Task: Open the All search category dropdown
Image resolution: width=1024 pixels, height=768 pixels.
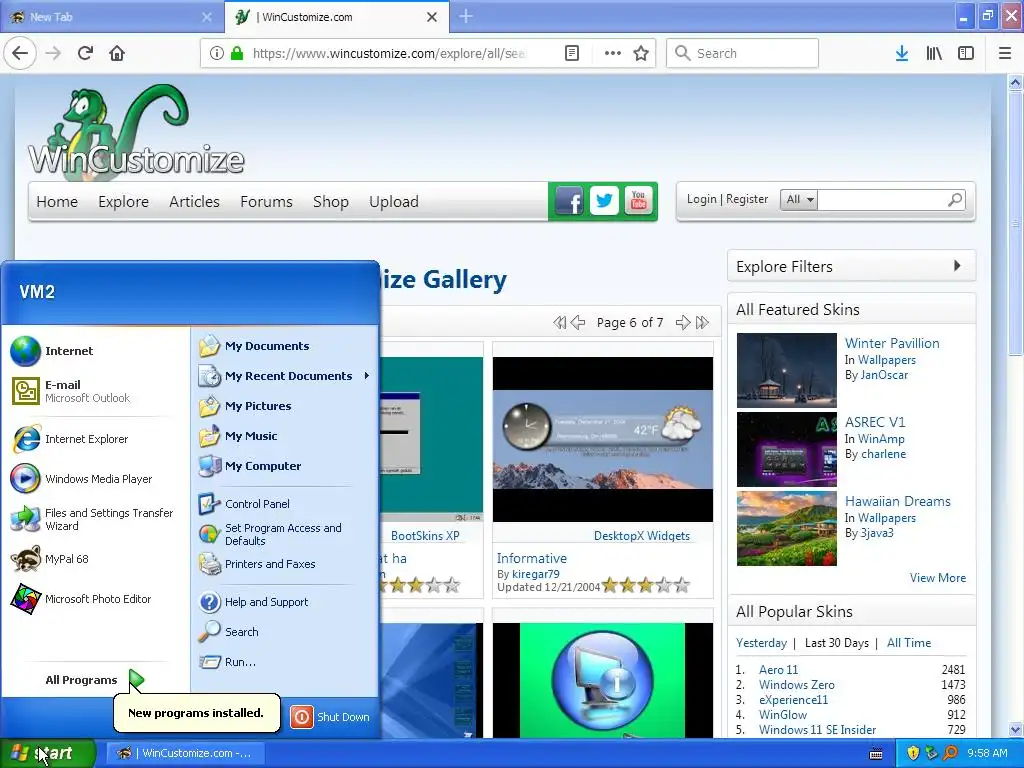Action: point(799,200)
